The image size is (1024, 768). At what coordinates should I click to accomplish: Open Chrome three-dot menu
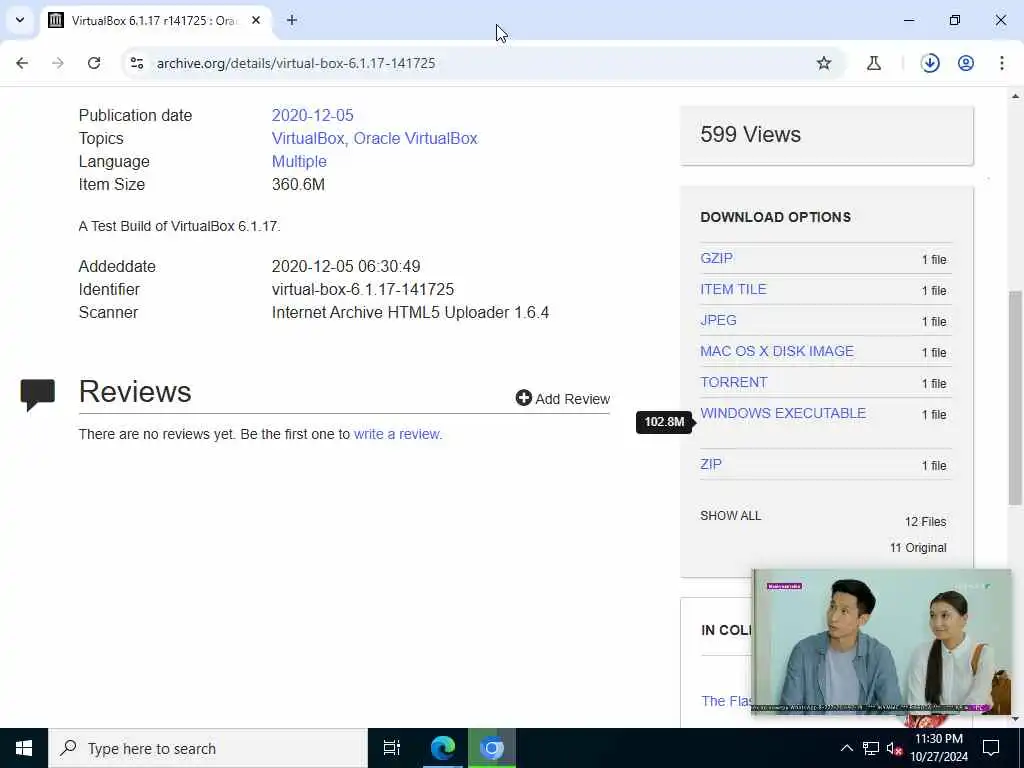(x=1002, y=63)
